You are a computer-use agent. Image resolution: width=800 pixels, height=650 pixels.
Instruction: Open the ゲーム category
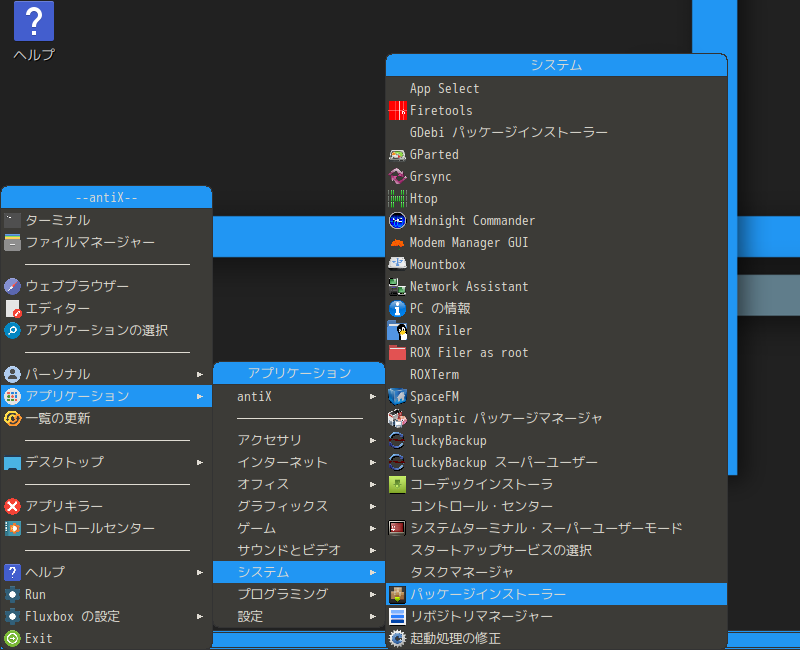click(x=299, y=528)
